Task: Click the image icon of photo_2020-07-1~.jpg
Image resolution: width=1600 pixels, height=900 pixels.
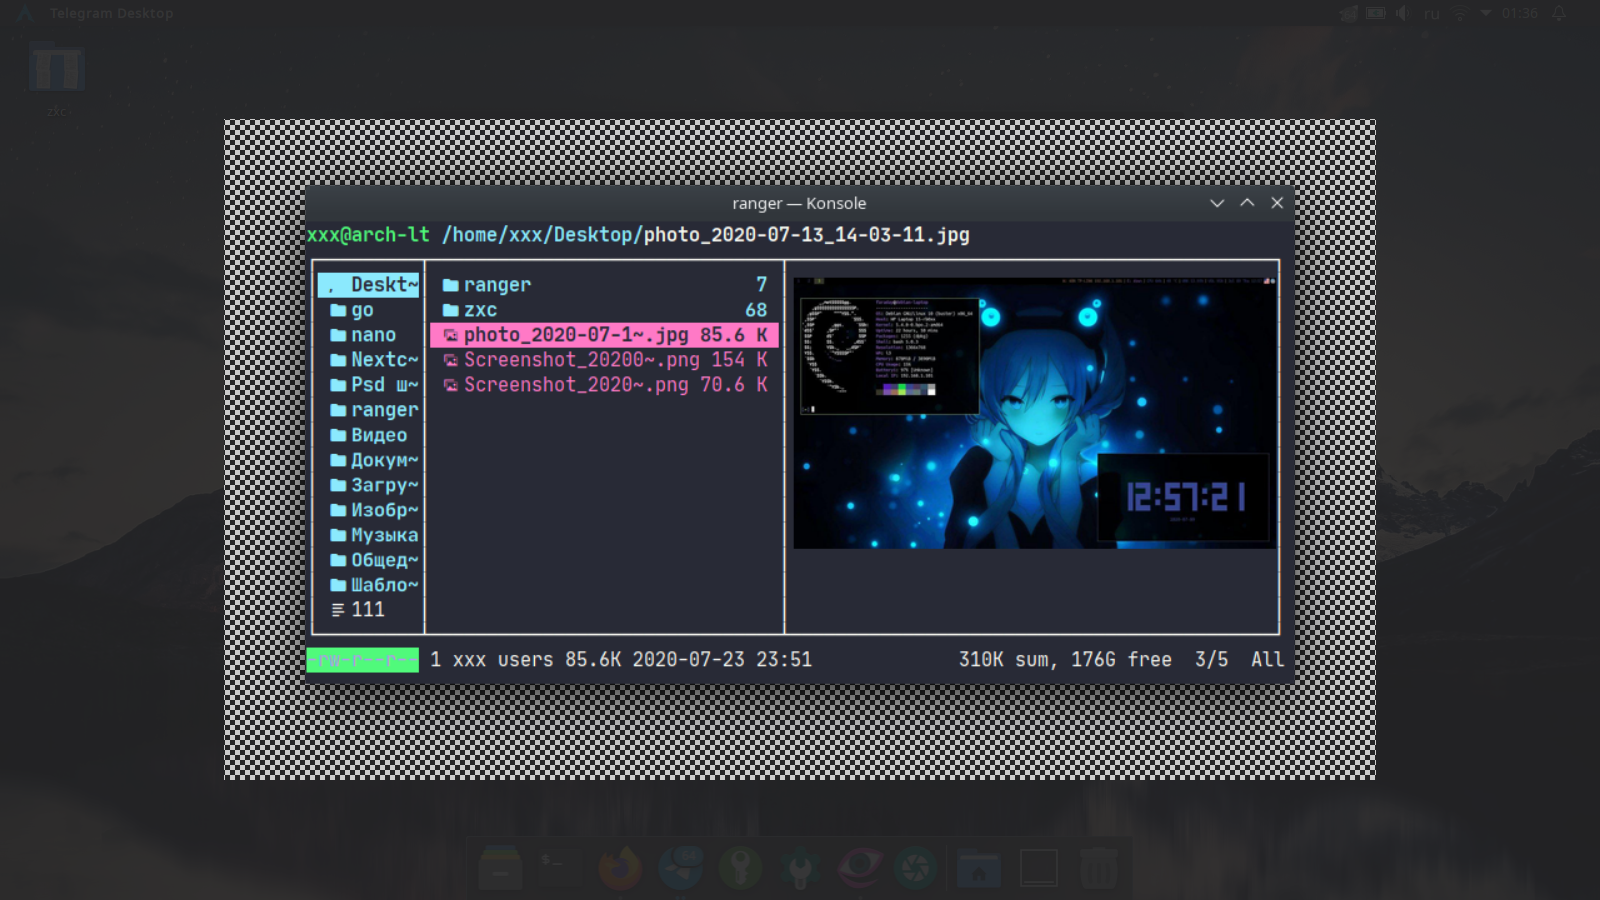Action: click(450, 336)
